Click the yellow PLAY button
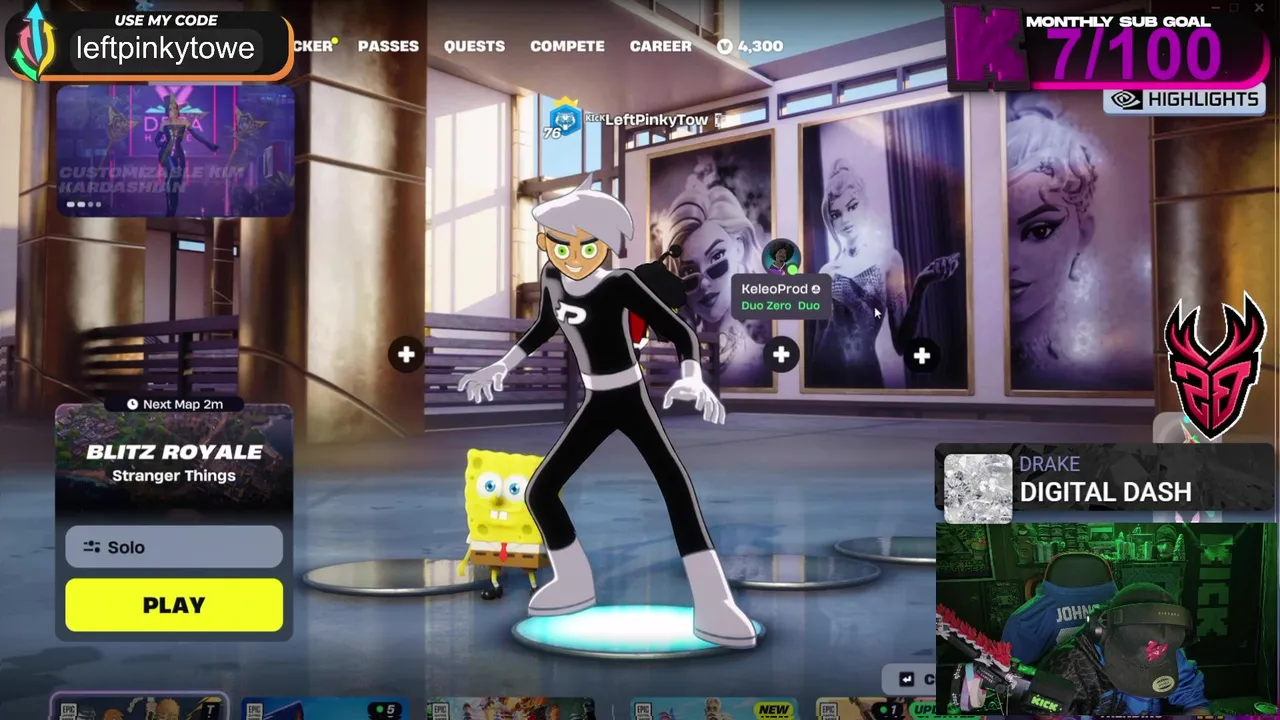Image resolution: width=1280 pixels, height=720 pixels. pos(174,605)
